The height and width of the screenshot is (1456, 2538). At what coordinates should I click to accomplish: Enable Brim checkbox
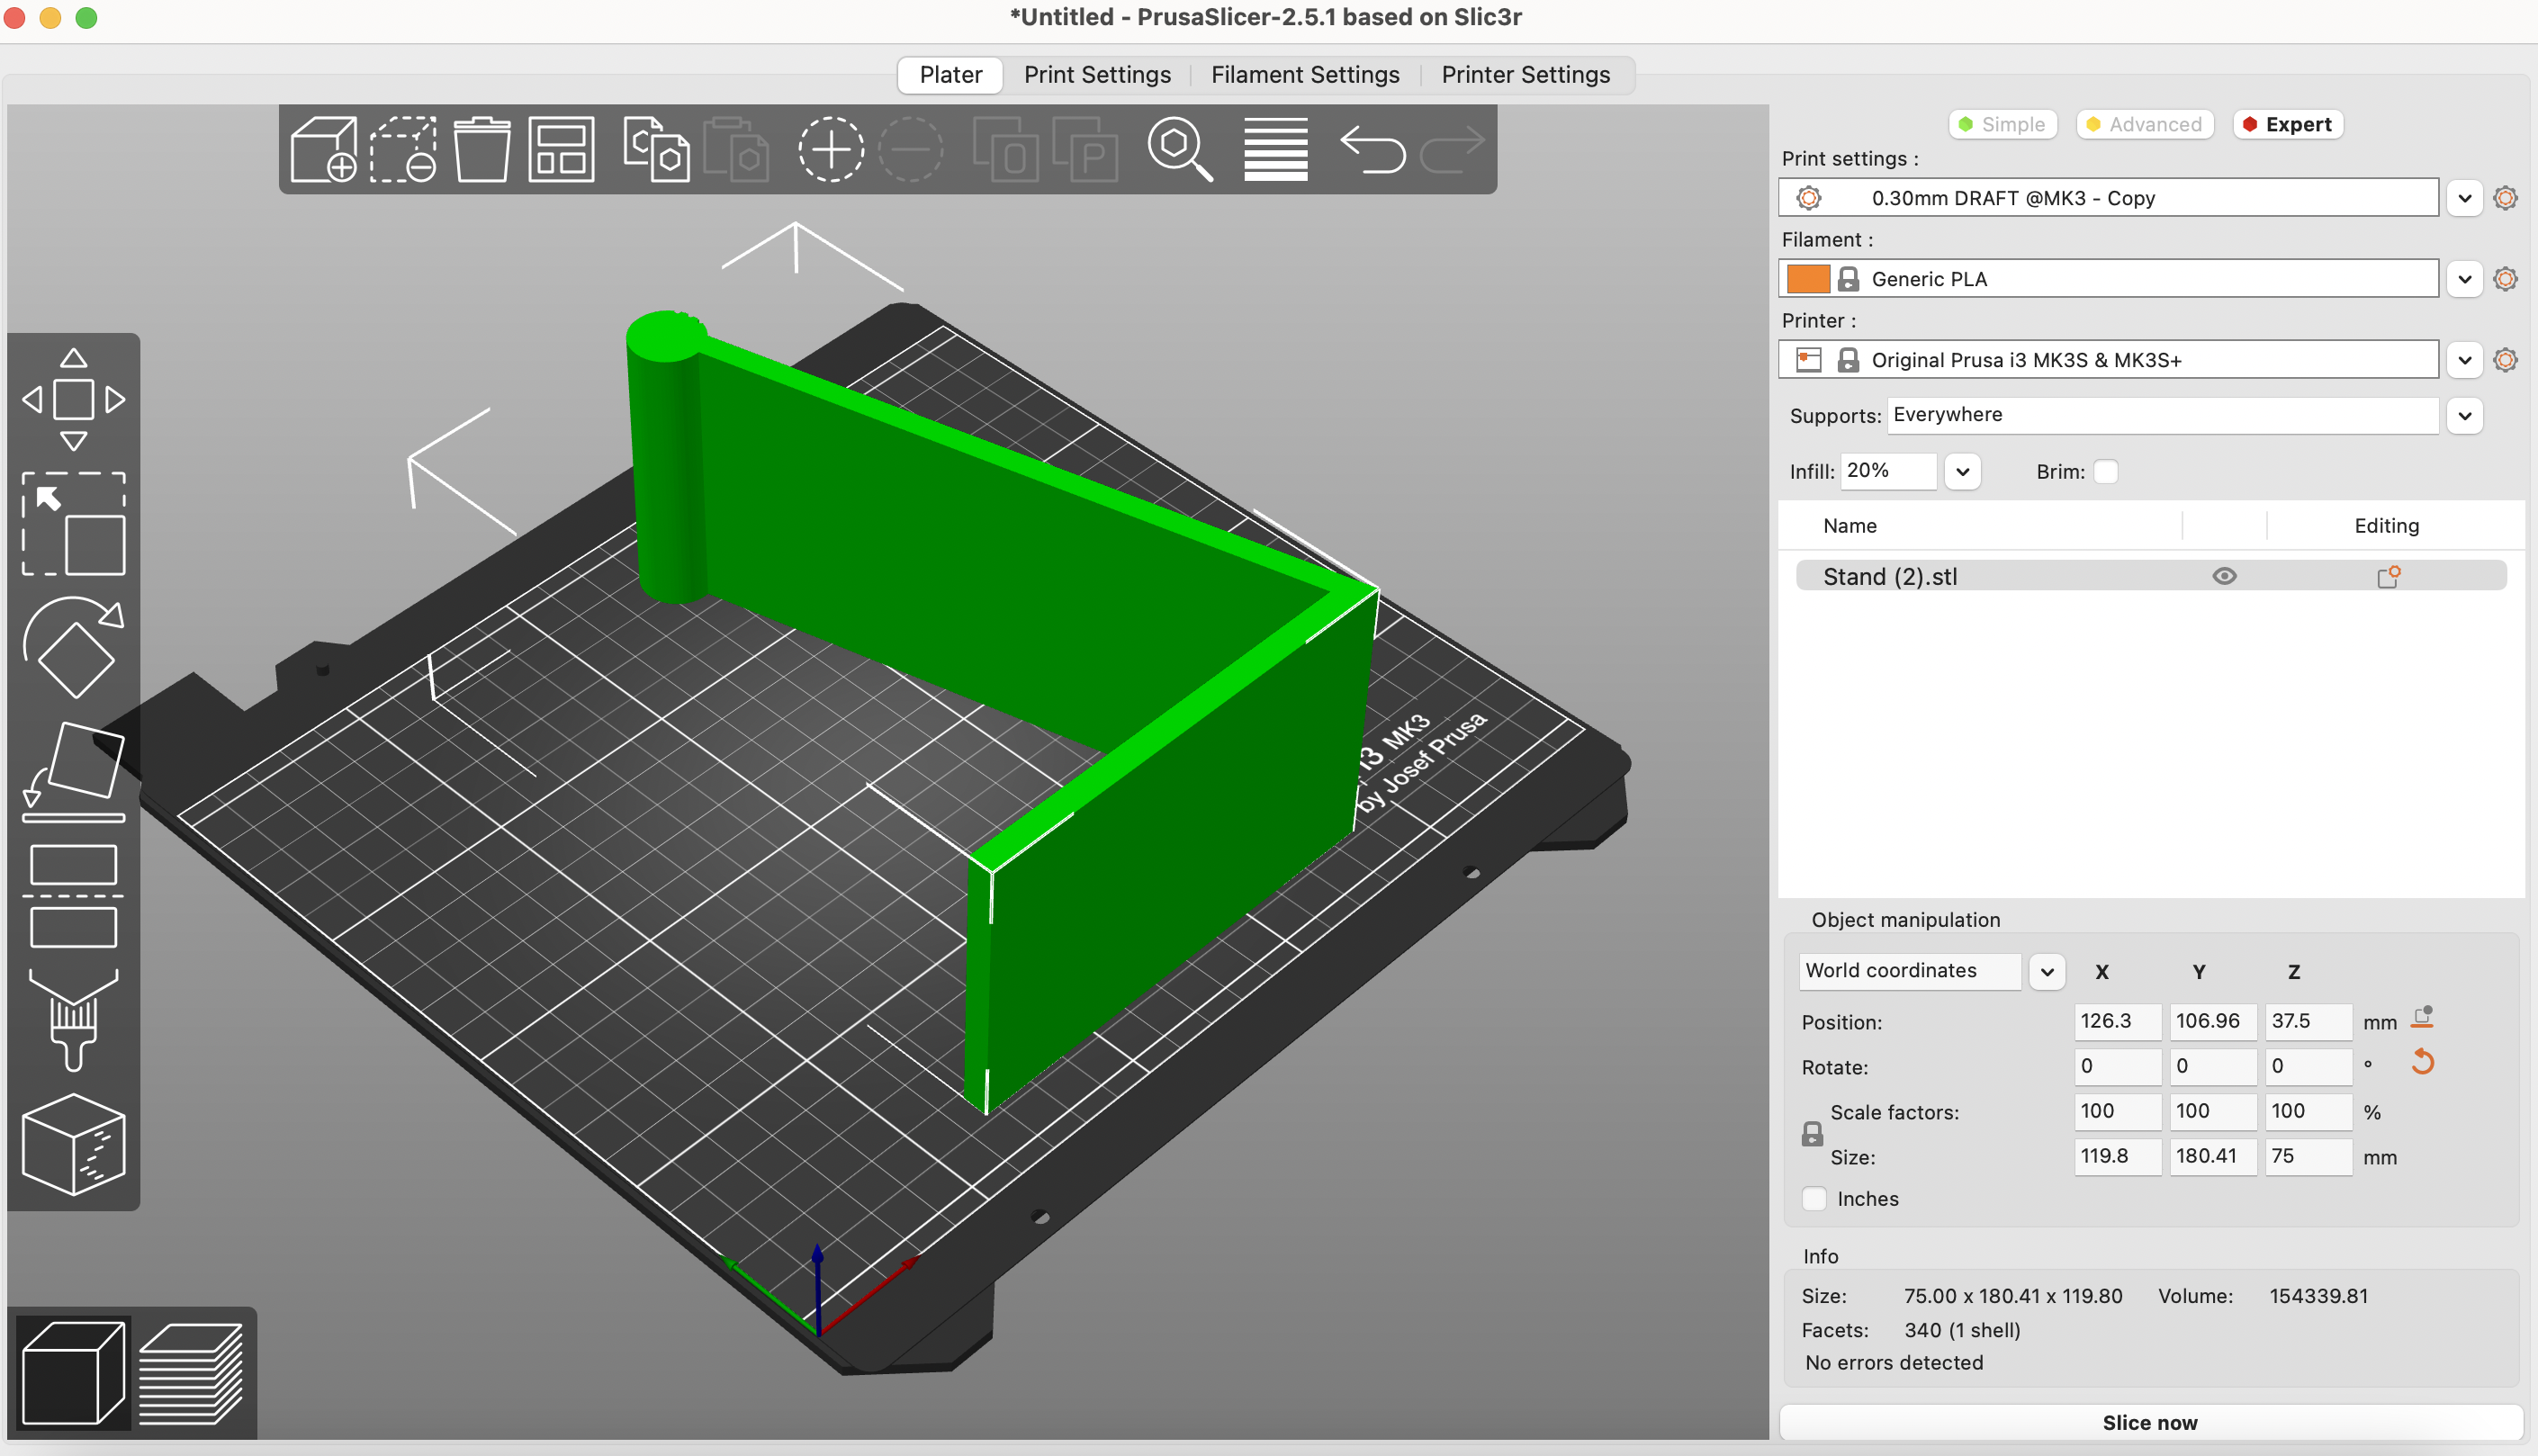point(2110,471)
